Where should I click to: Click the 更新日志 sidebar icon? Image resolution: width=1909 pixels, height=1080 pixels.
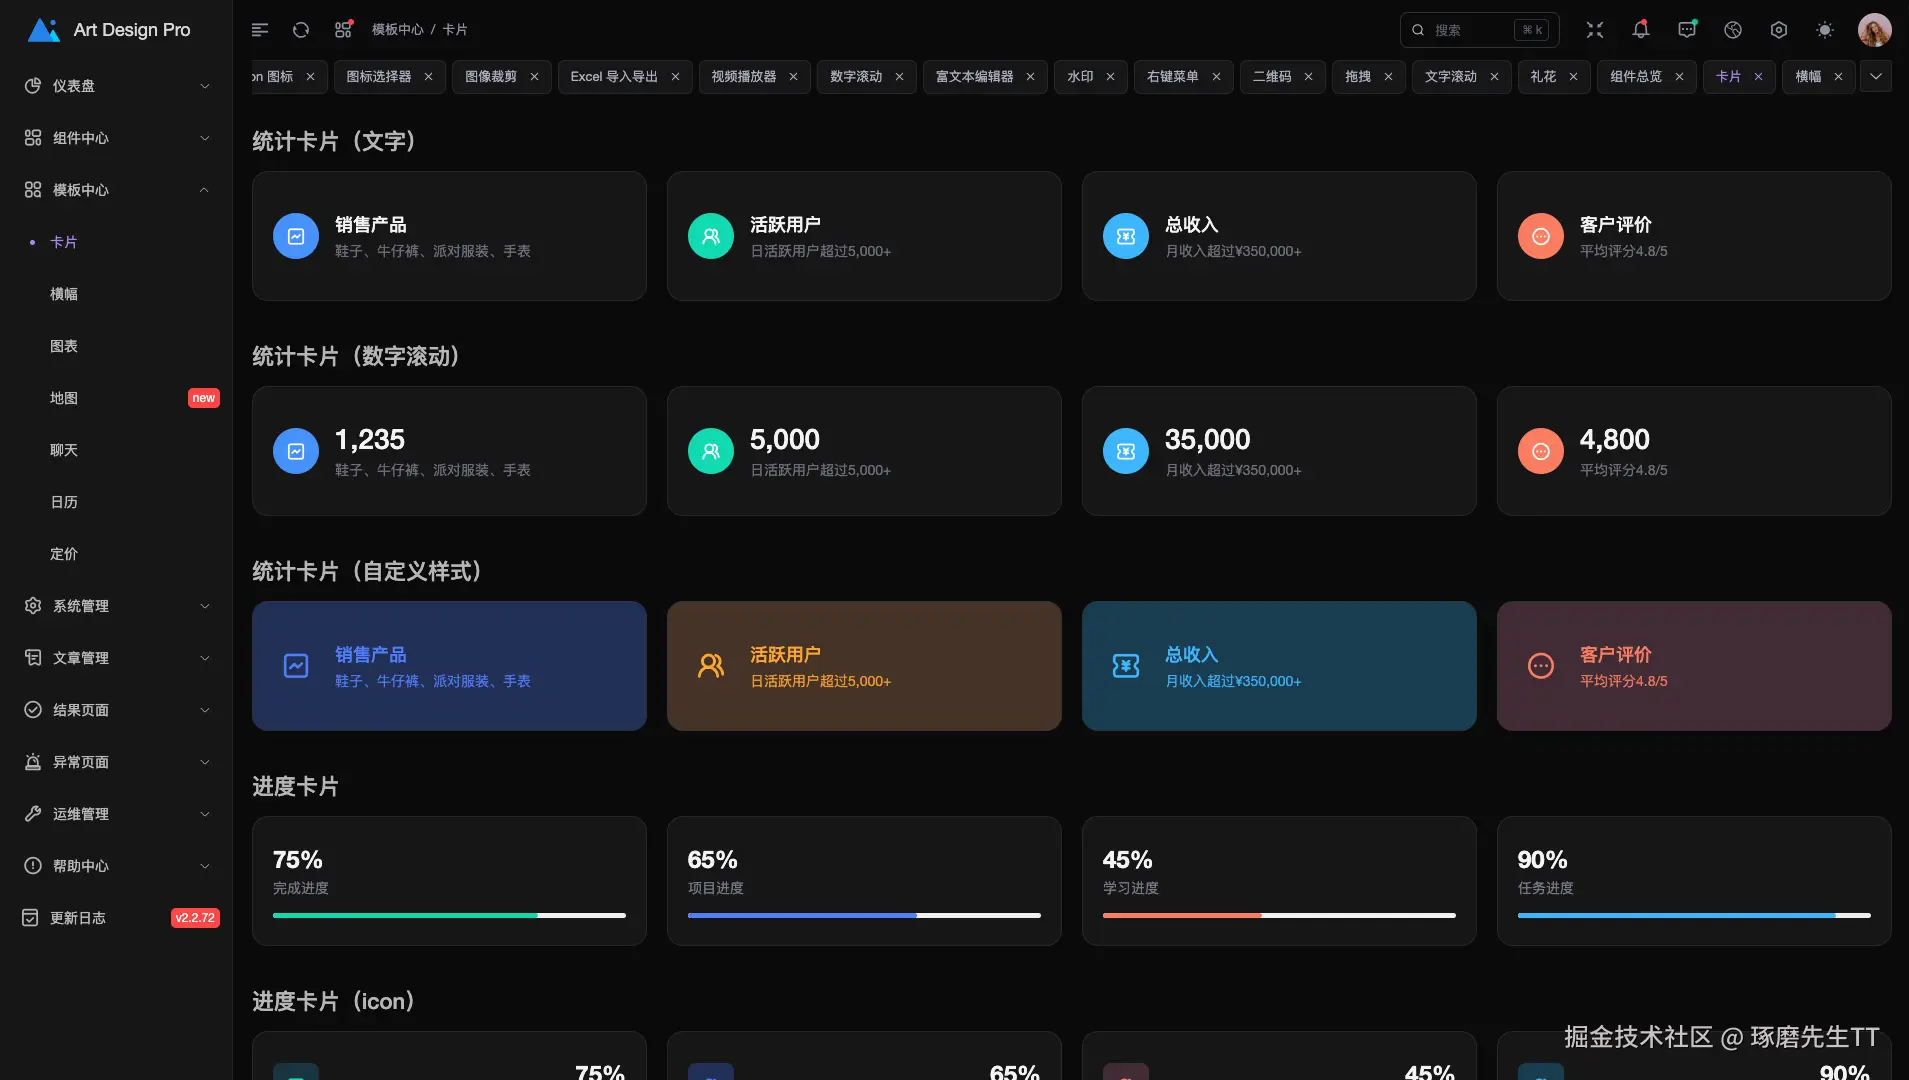pyautogui.click(x=31, y=918)
